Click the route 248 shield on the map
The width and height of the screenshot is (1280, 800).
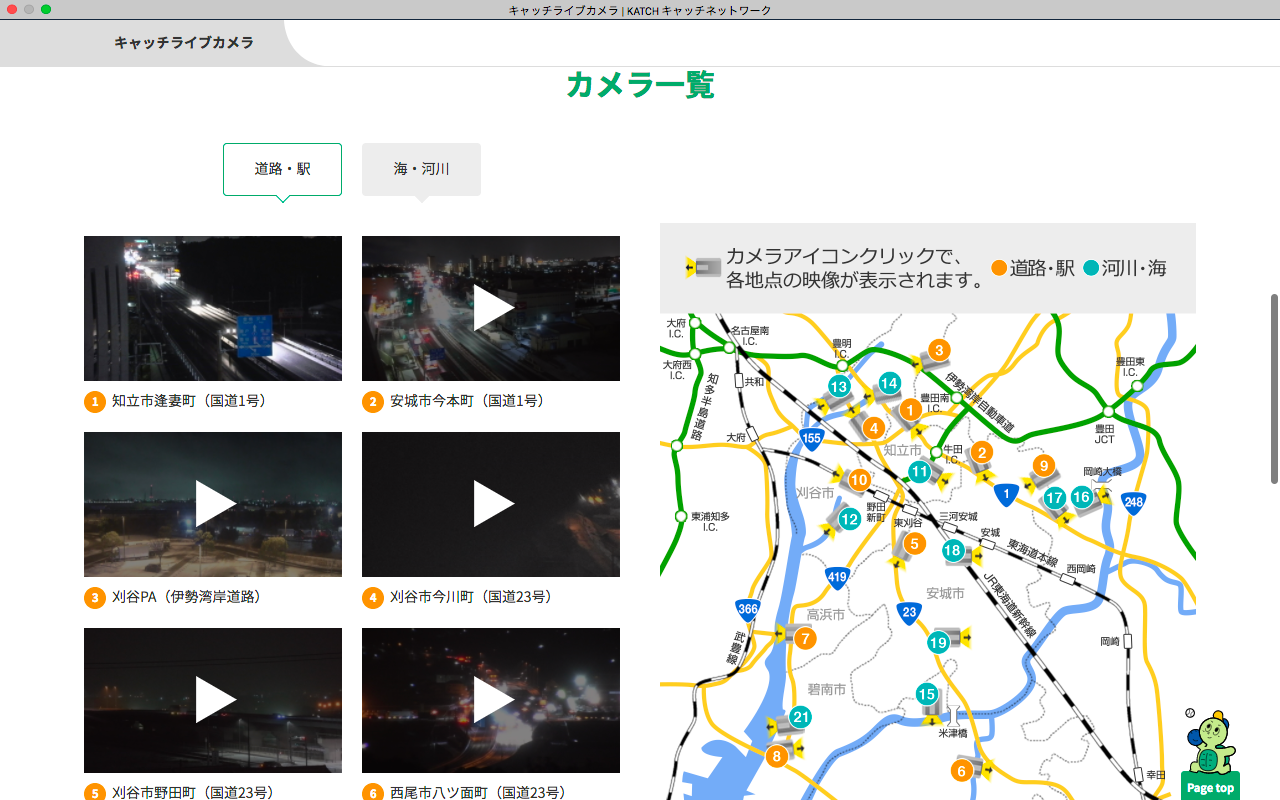pos(1133,503)
